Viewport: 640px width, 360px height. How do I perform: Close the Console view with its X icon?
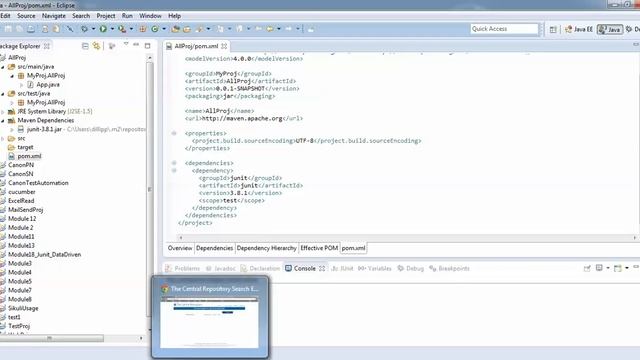tap(322, 269)
